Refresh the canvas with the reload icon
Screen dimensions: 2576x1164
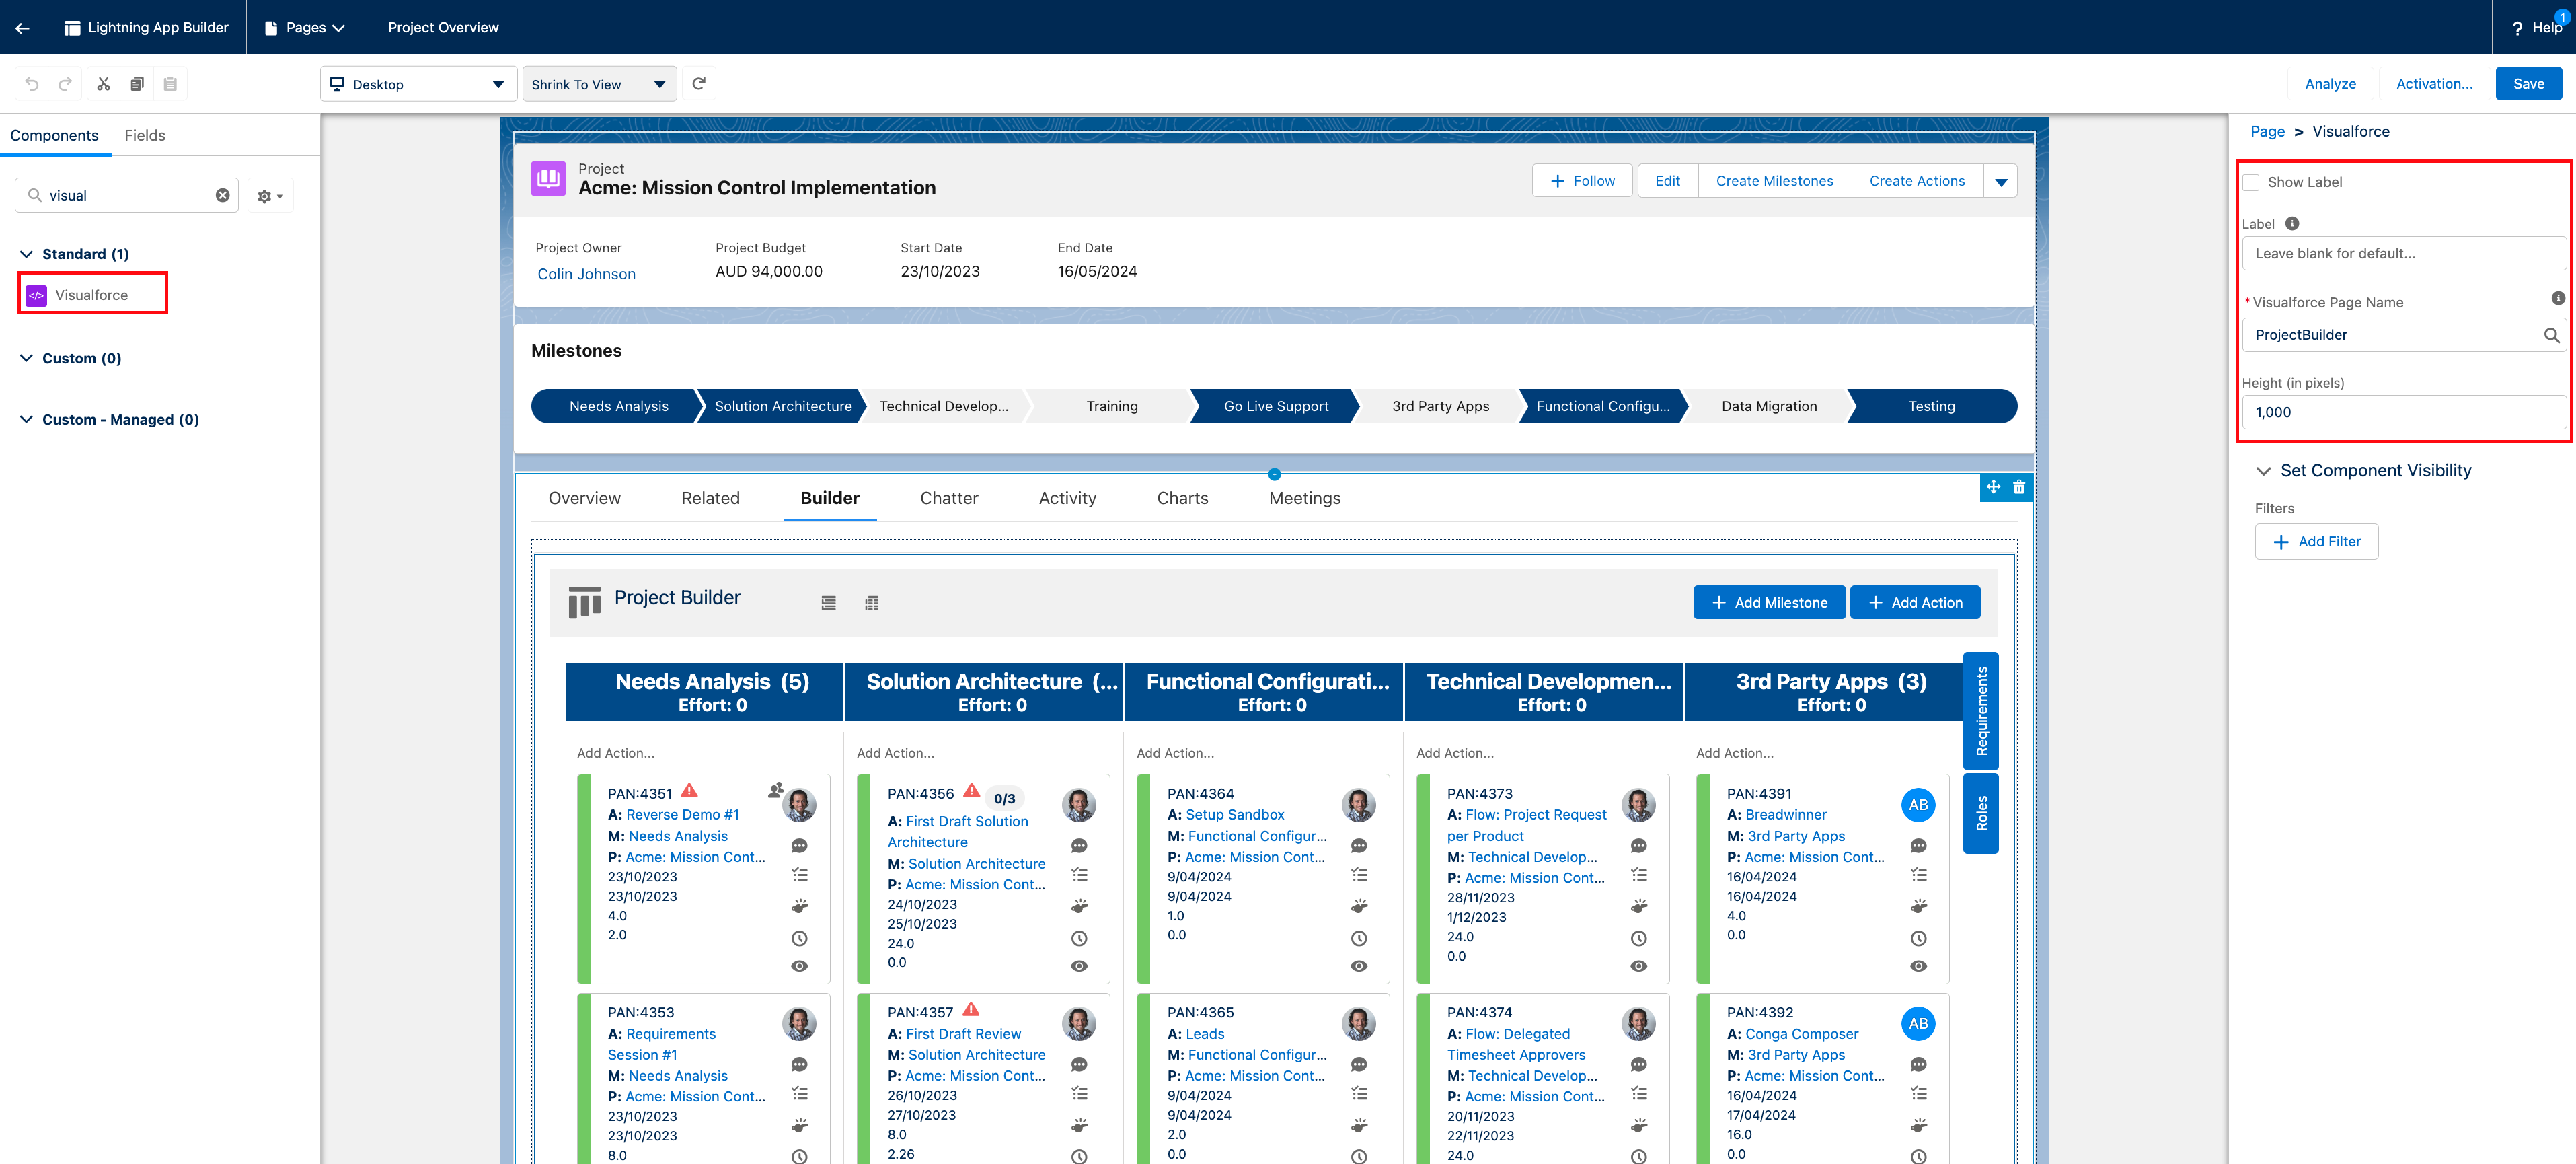click(699, 84)
